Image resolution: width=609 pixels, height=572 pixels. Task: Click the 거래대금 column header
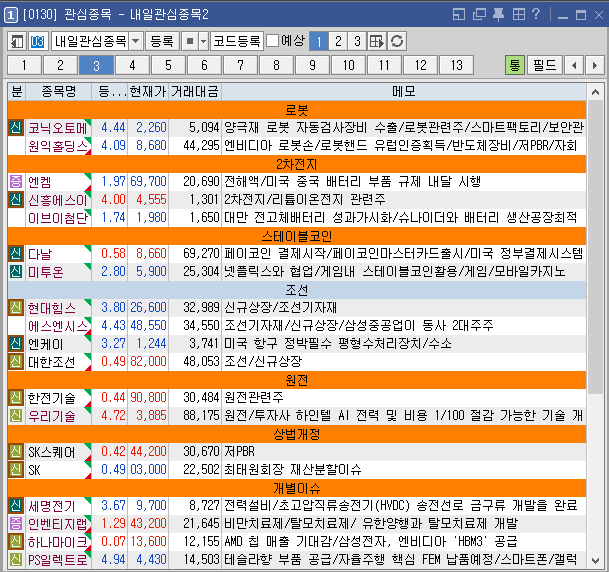[x=195, y=92]
